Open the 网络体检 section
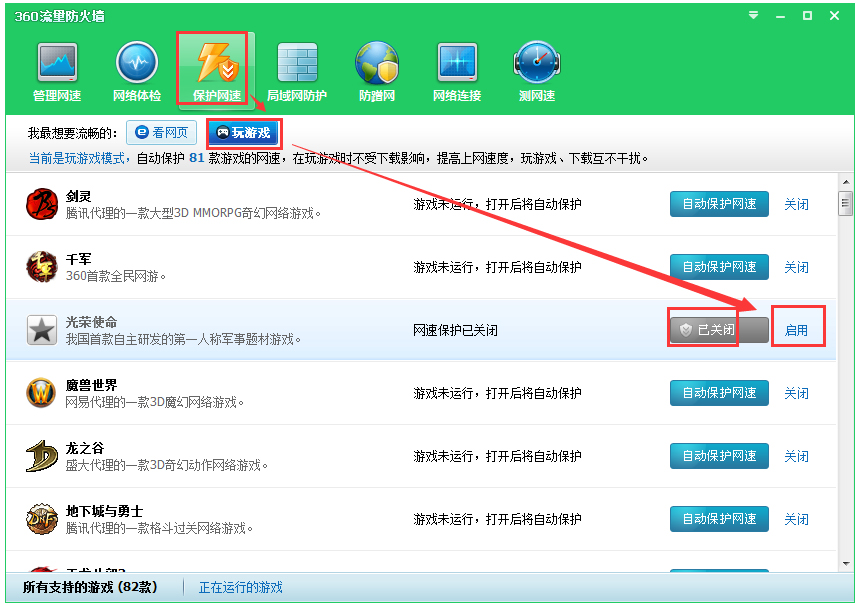Screen dimensions: 859x605 tap(137, 71)
